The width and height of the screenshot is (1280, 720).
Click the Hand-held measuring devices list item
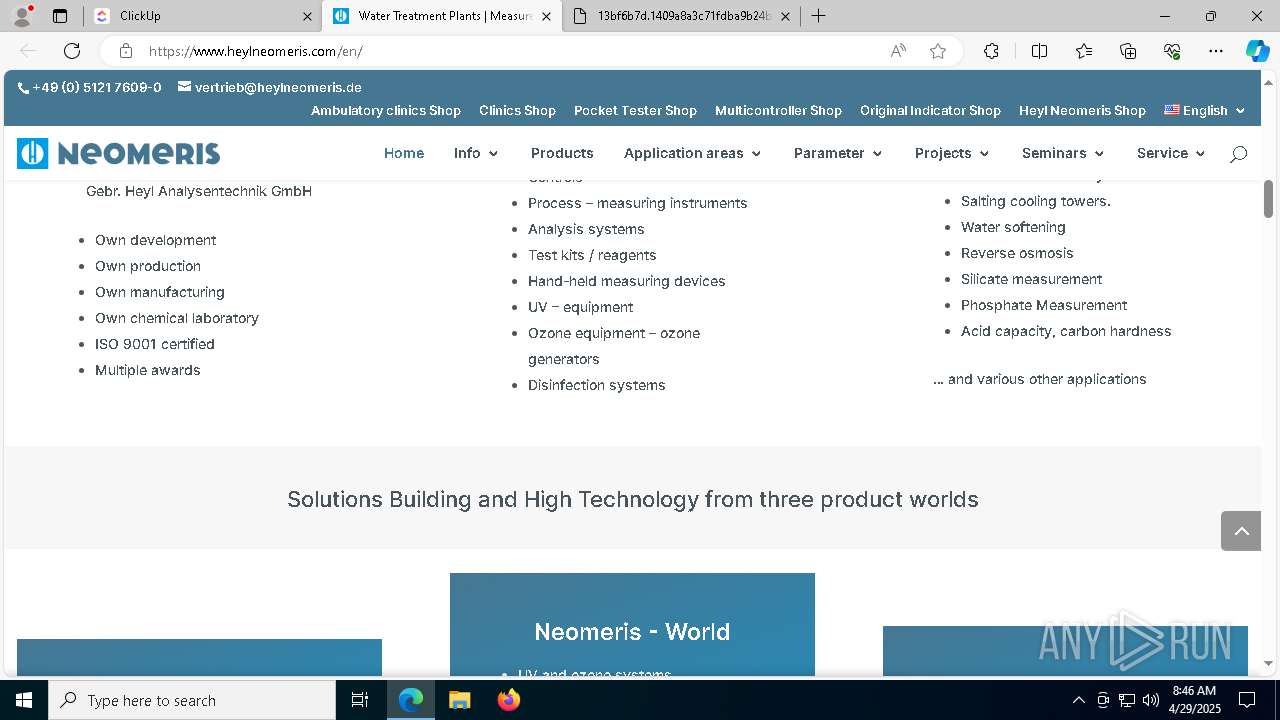pyautogui.click(x=627, y=281)
